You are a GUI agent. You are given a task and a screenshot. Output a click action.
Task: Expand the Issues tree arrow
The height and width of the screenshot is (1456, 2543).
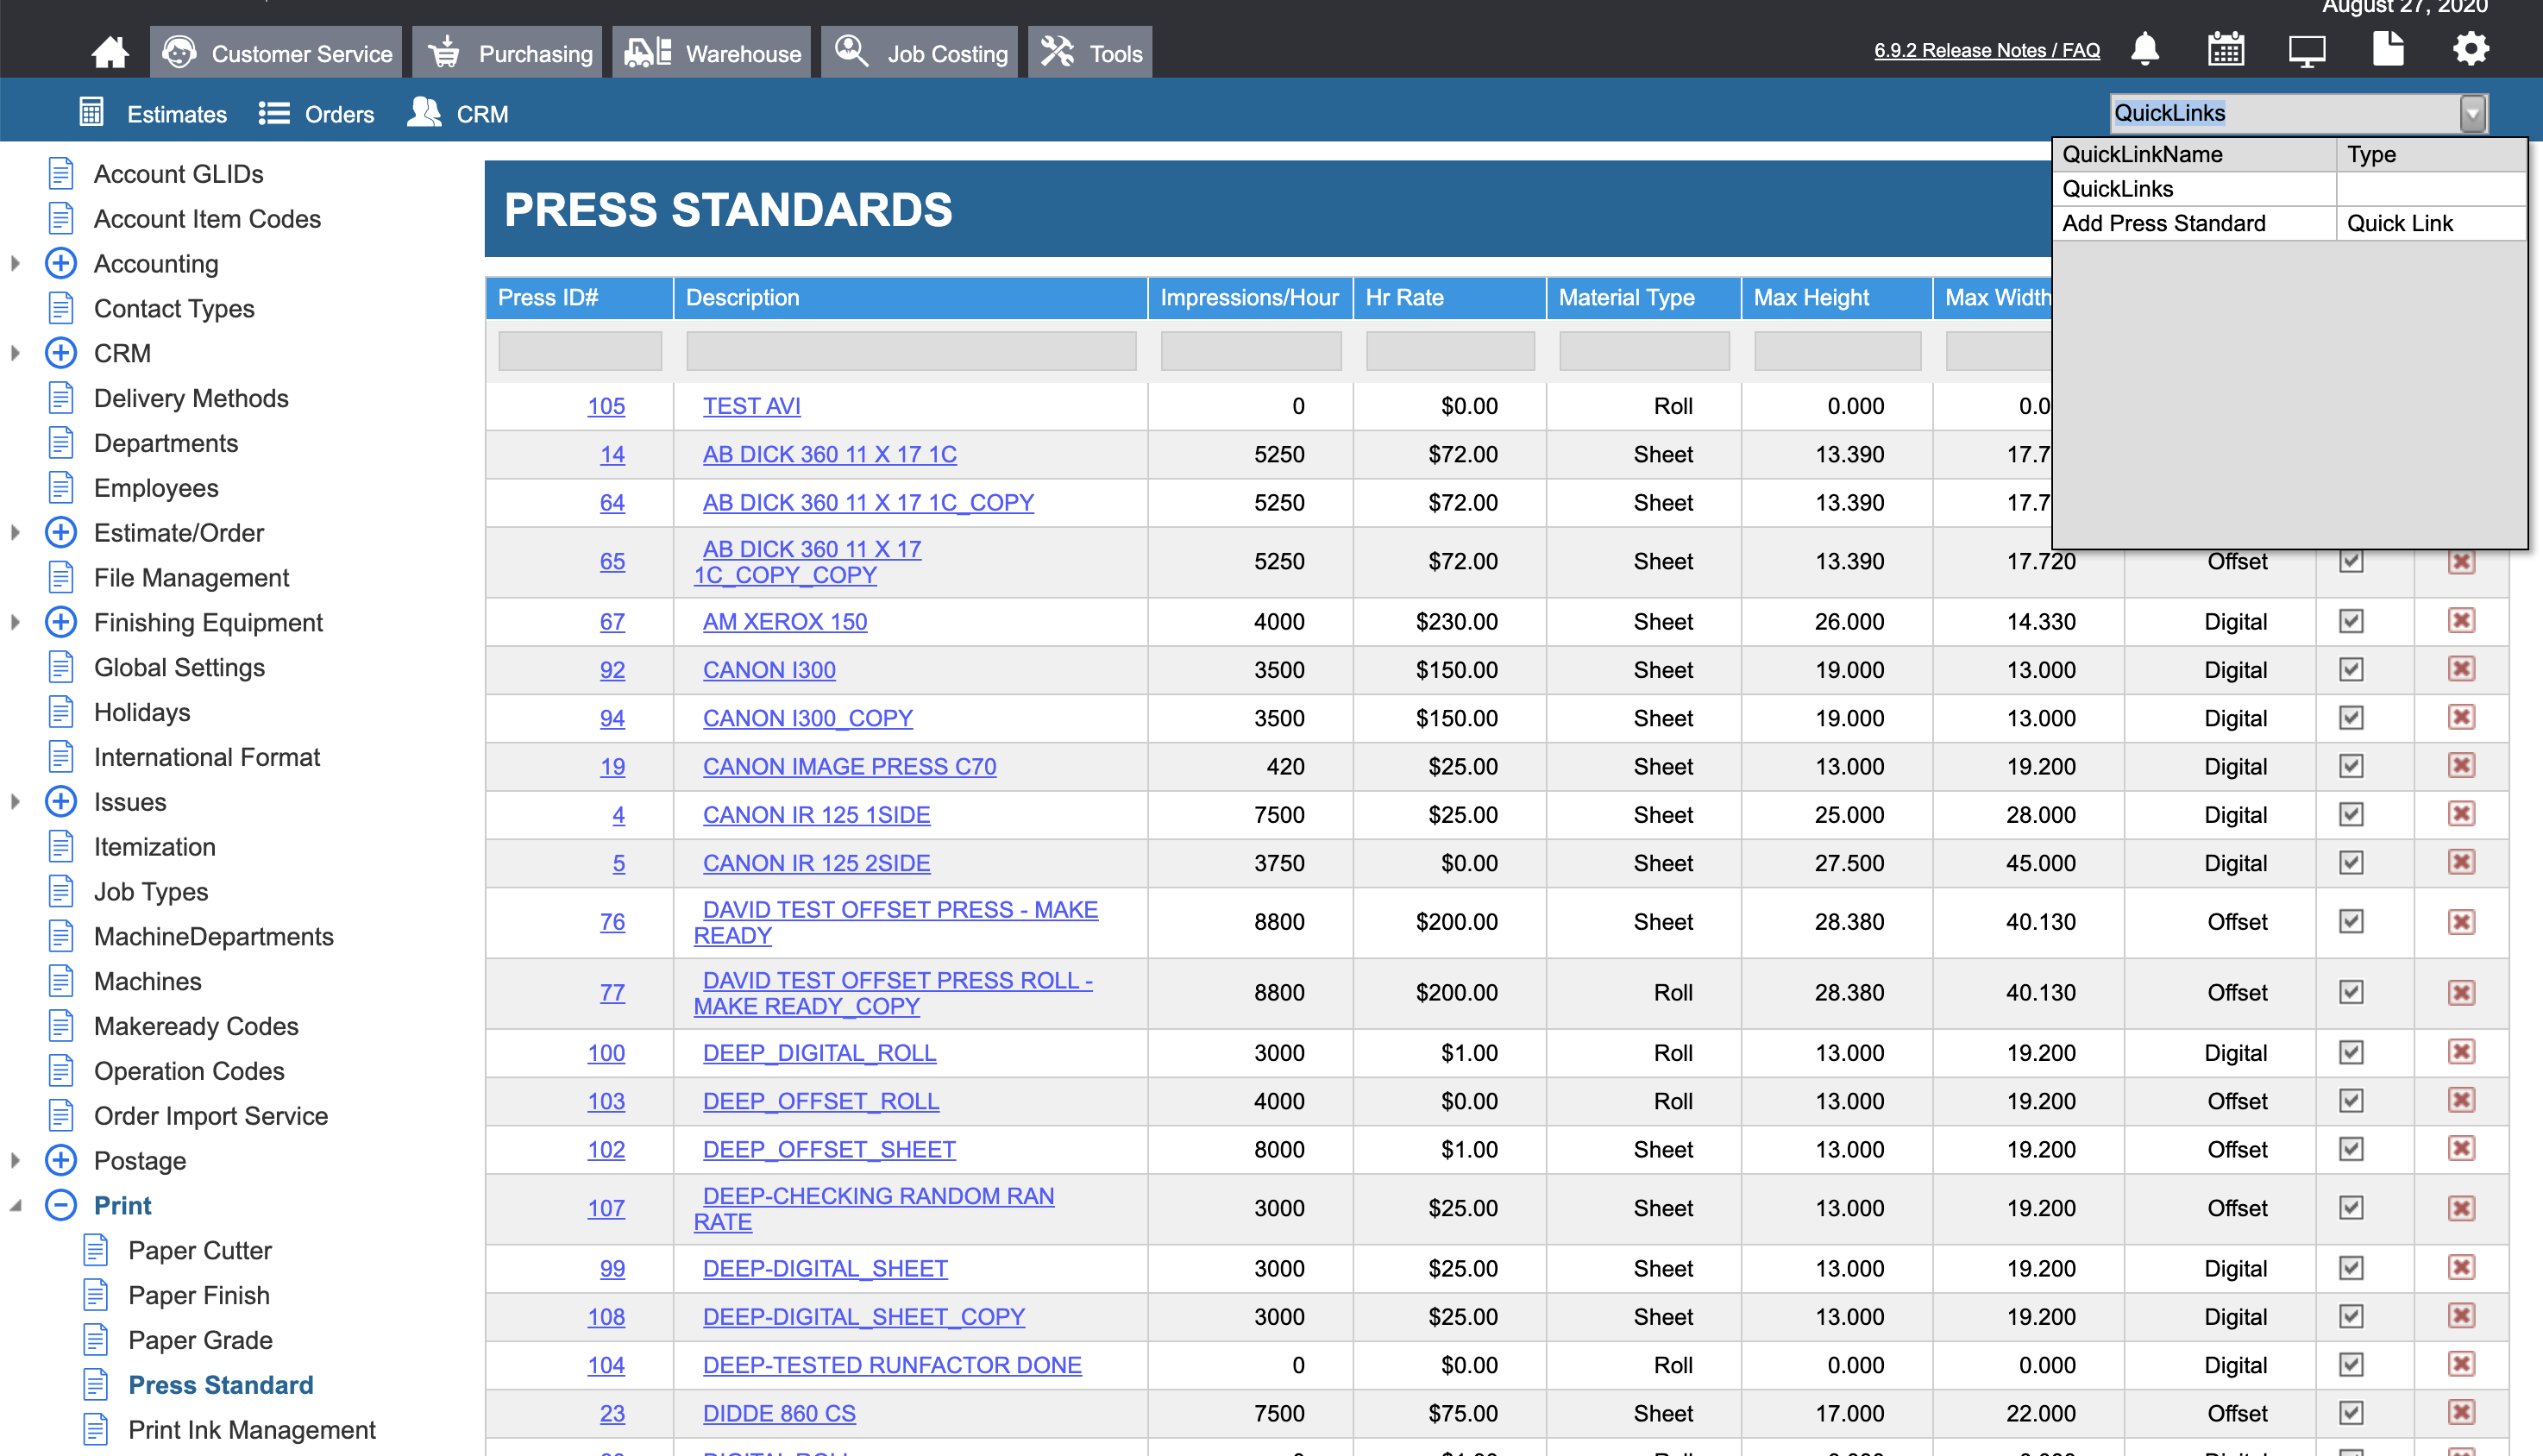tap(15, 801)
